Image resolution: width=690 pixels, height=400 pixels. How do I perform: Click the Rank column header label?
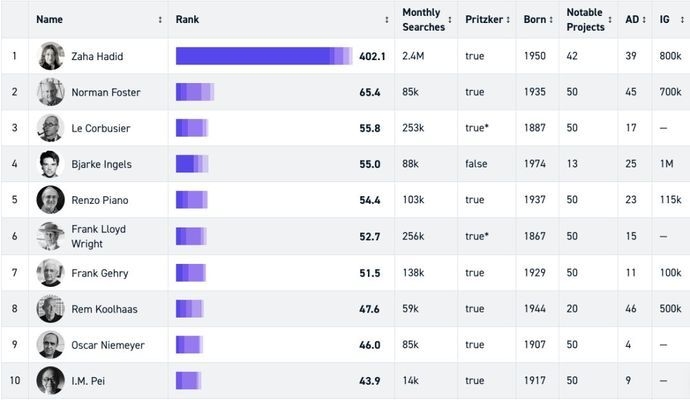pos(187,20)
